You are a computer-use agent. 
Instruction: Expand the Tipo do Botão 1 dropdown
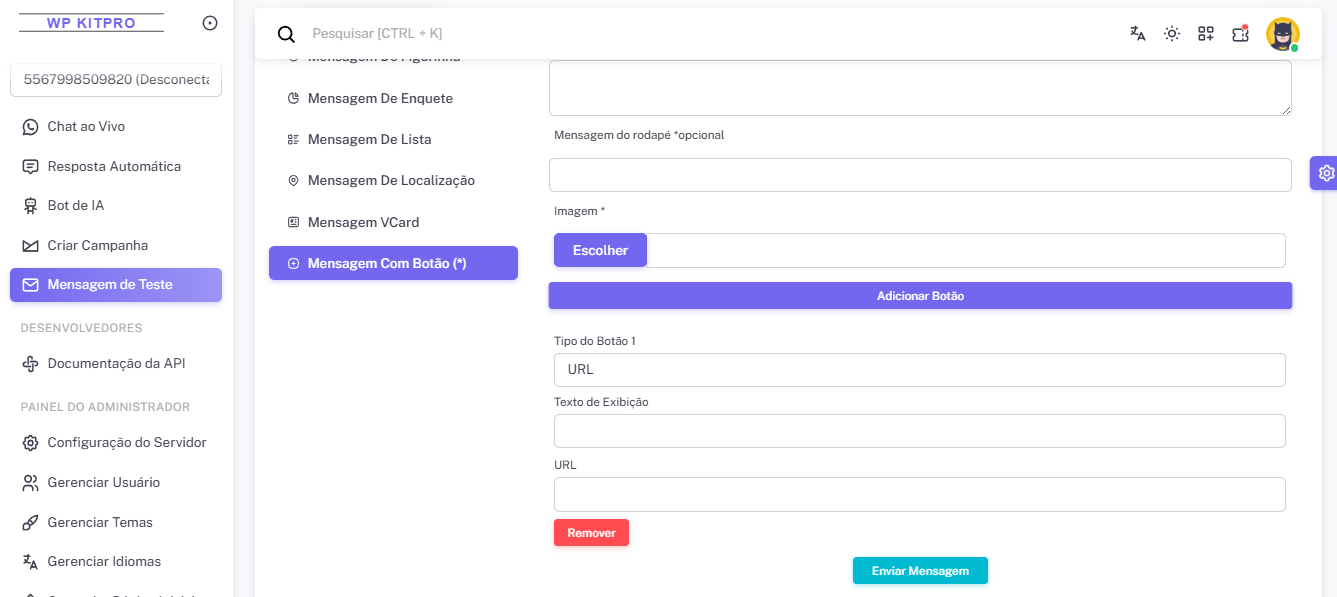point(919,370)
